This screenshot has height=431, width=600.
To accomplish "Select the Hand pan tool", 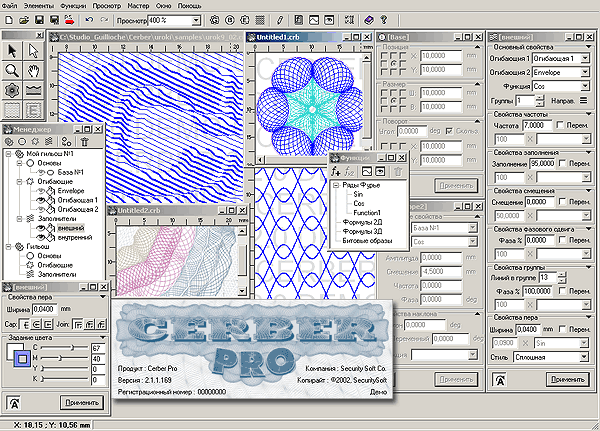I will 32,70.
